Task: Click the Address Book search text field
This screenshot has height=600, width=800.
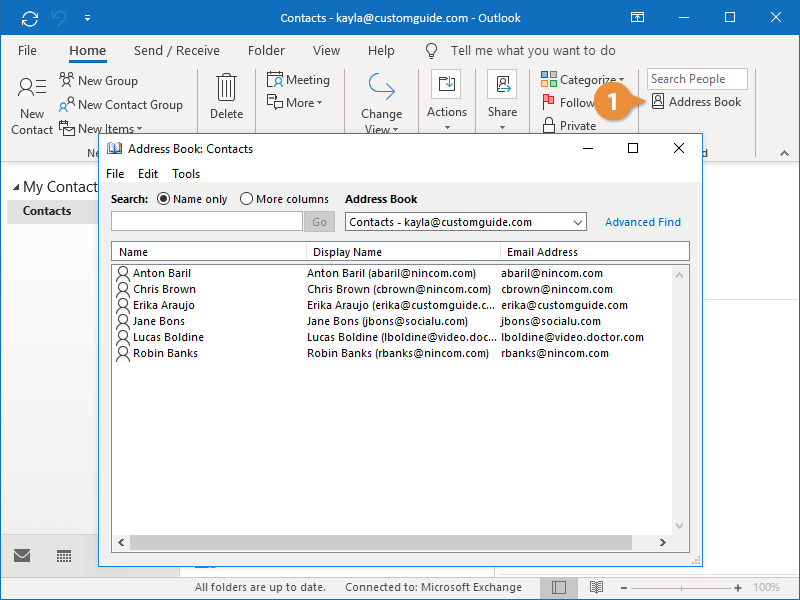Action: pyautogui.click(x=207, y=222)
